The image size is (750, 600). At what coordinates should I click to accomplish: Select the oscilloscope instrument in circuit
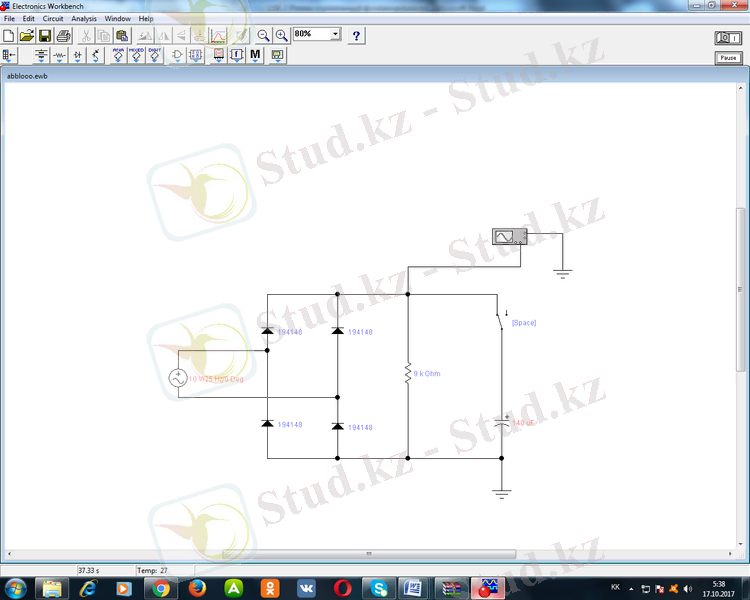pyautogui.click(x=509, y=236)
